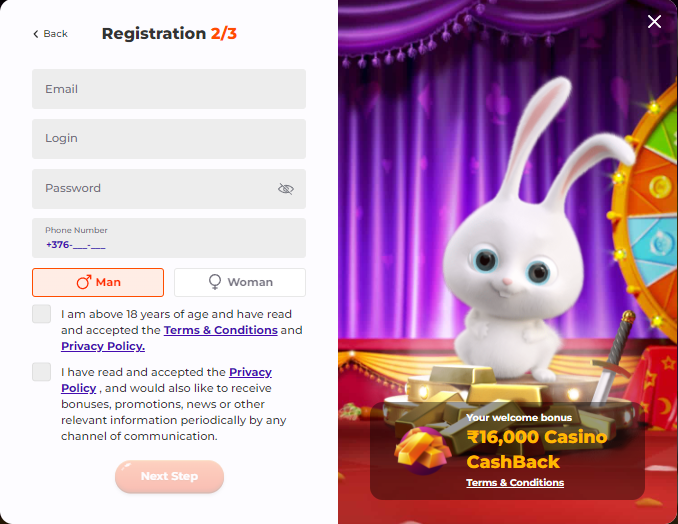Viewport: 678px width, 524px height.
Task: Click the female gender symbol icon
Action: click(x=215, y=282)
